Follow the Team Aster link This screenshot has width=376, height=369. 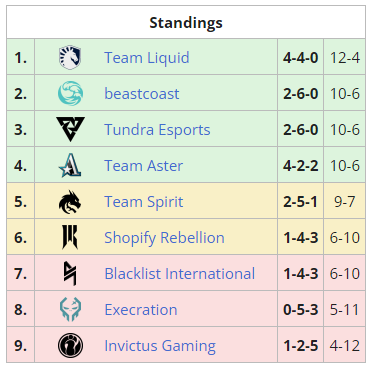coord(143,166)
